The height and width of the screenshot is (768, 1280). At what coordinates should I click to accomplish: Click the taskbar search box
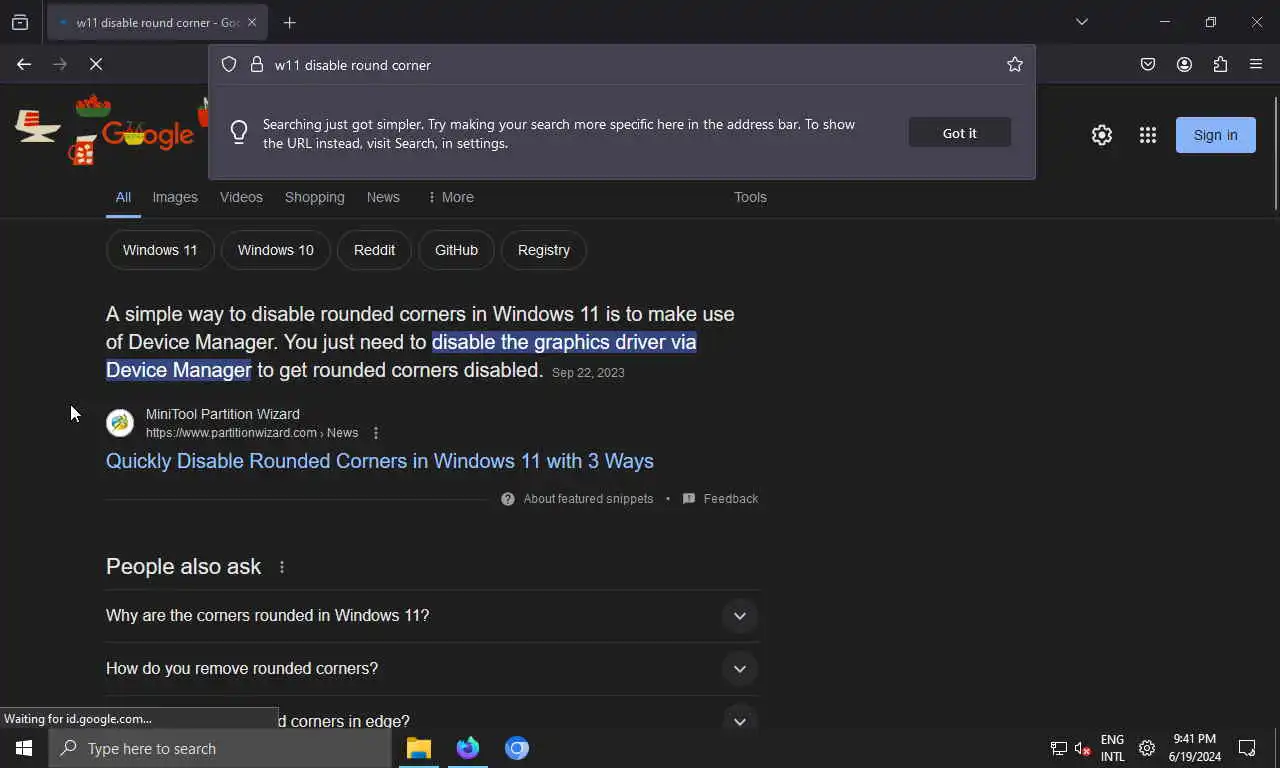(220, 748)
